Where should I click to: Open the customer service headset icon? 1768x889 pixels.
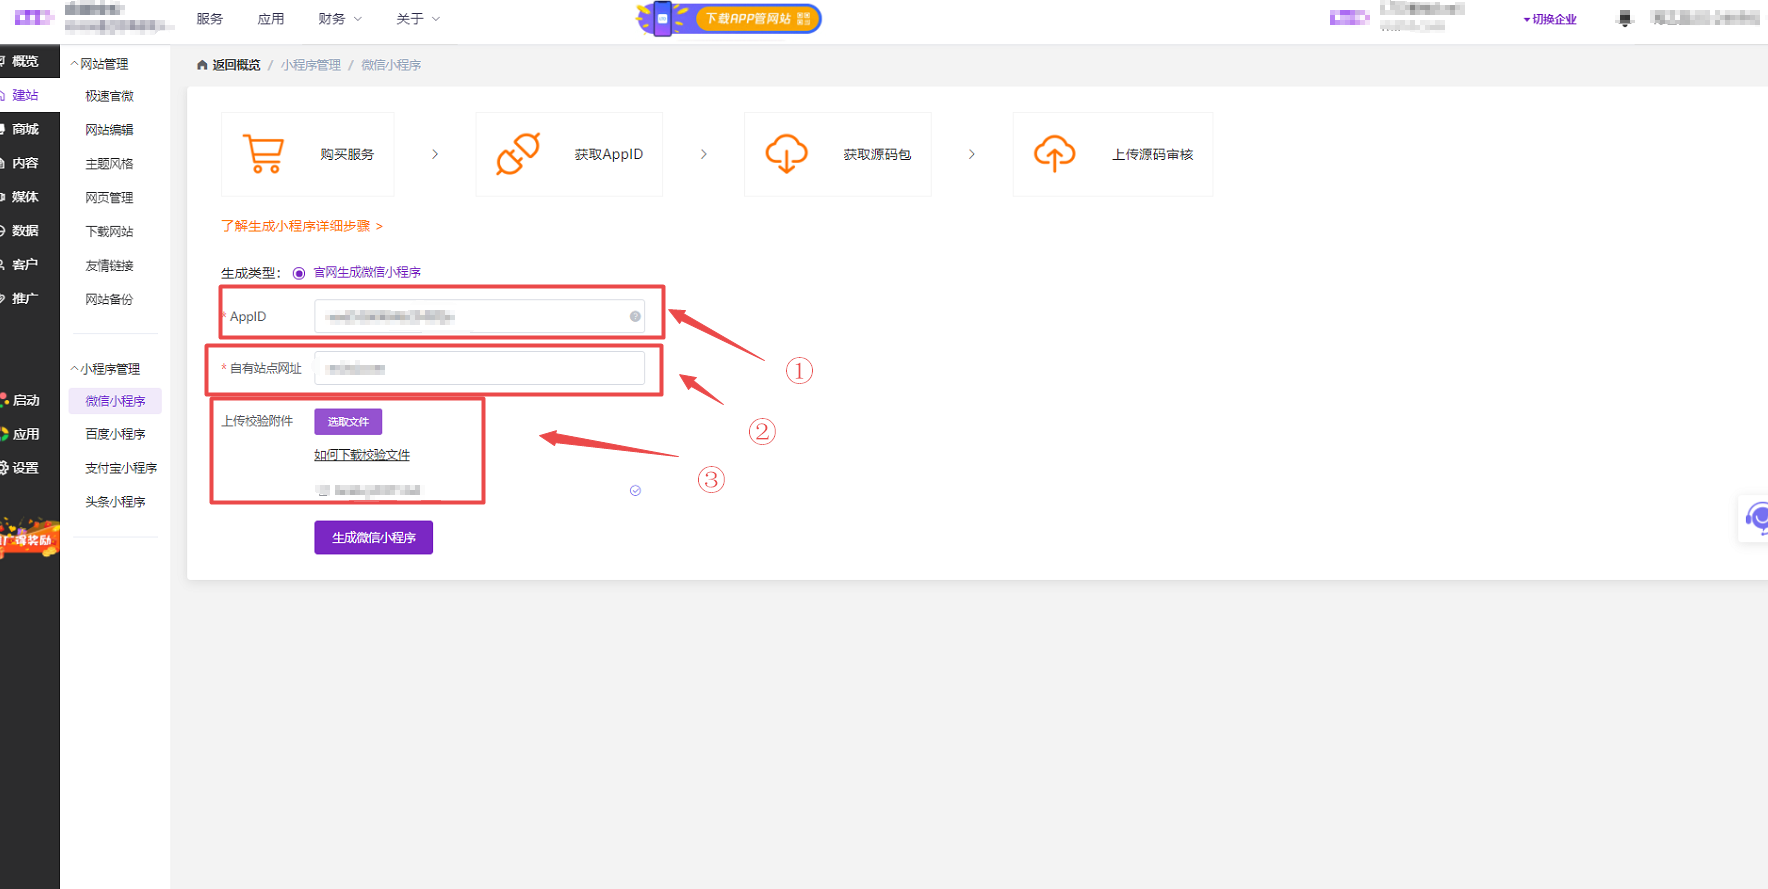tap(1756, 518)
